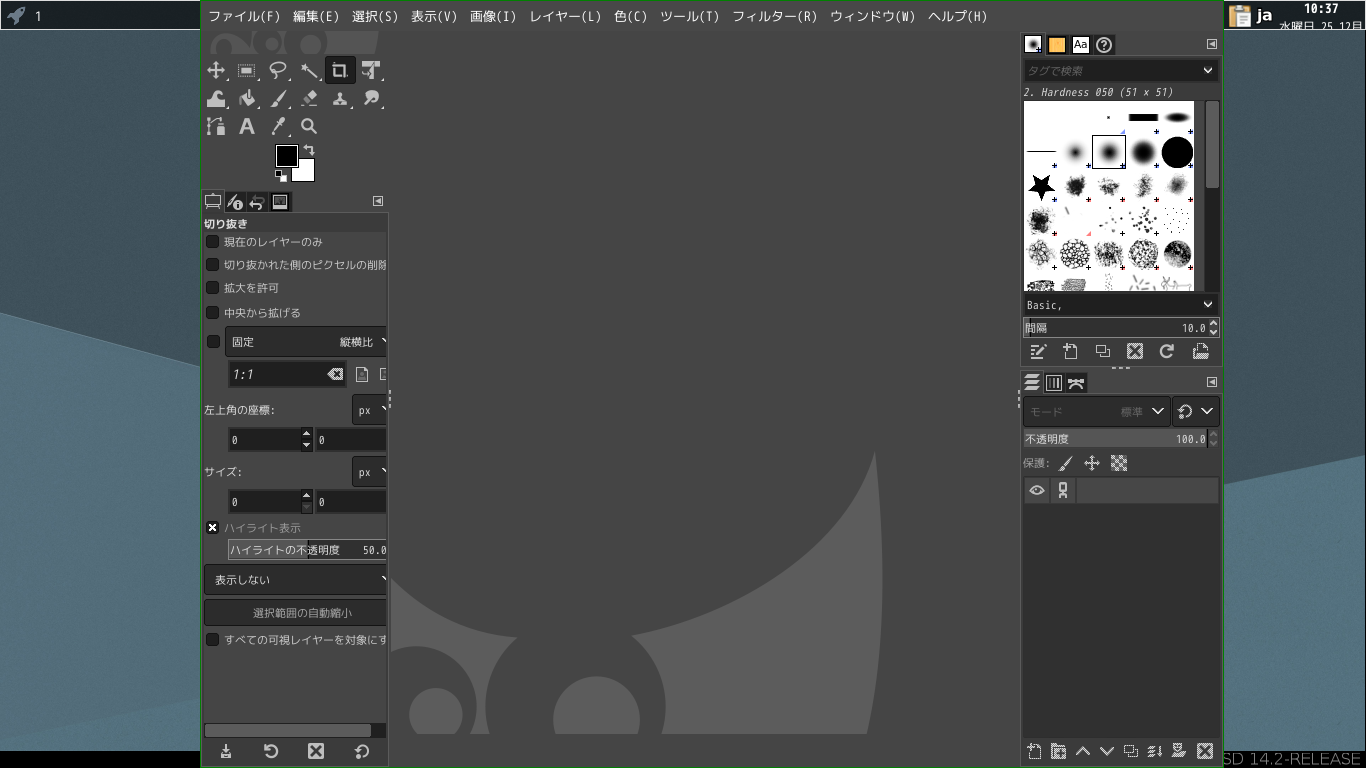Image resolution: width=1366 pixels, height=768 pixels.
Task: Select the Zoom magnifier tool
Action: click(310, 126)
